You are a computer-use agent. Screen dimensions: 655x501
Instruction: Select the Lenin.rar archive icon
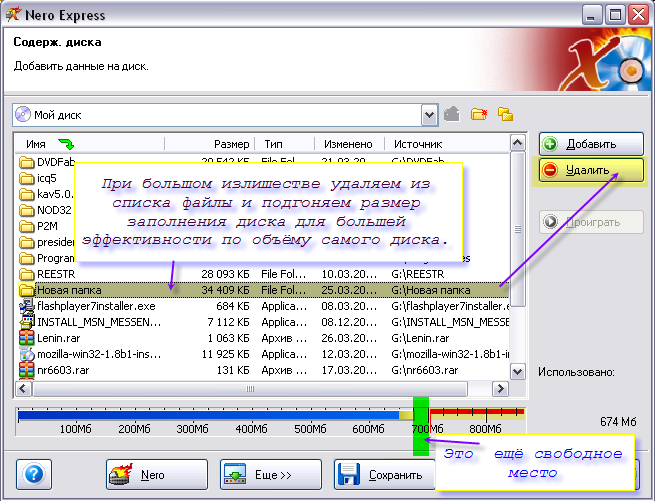pos(27,338)
